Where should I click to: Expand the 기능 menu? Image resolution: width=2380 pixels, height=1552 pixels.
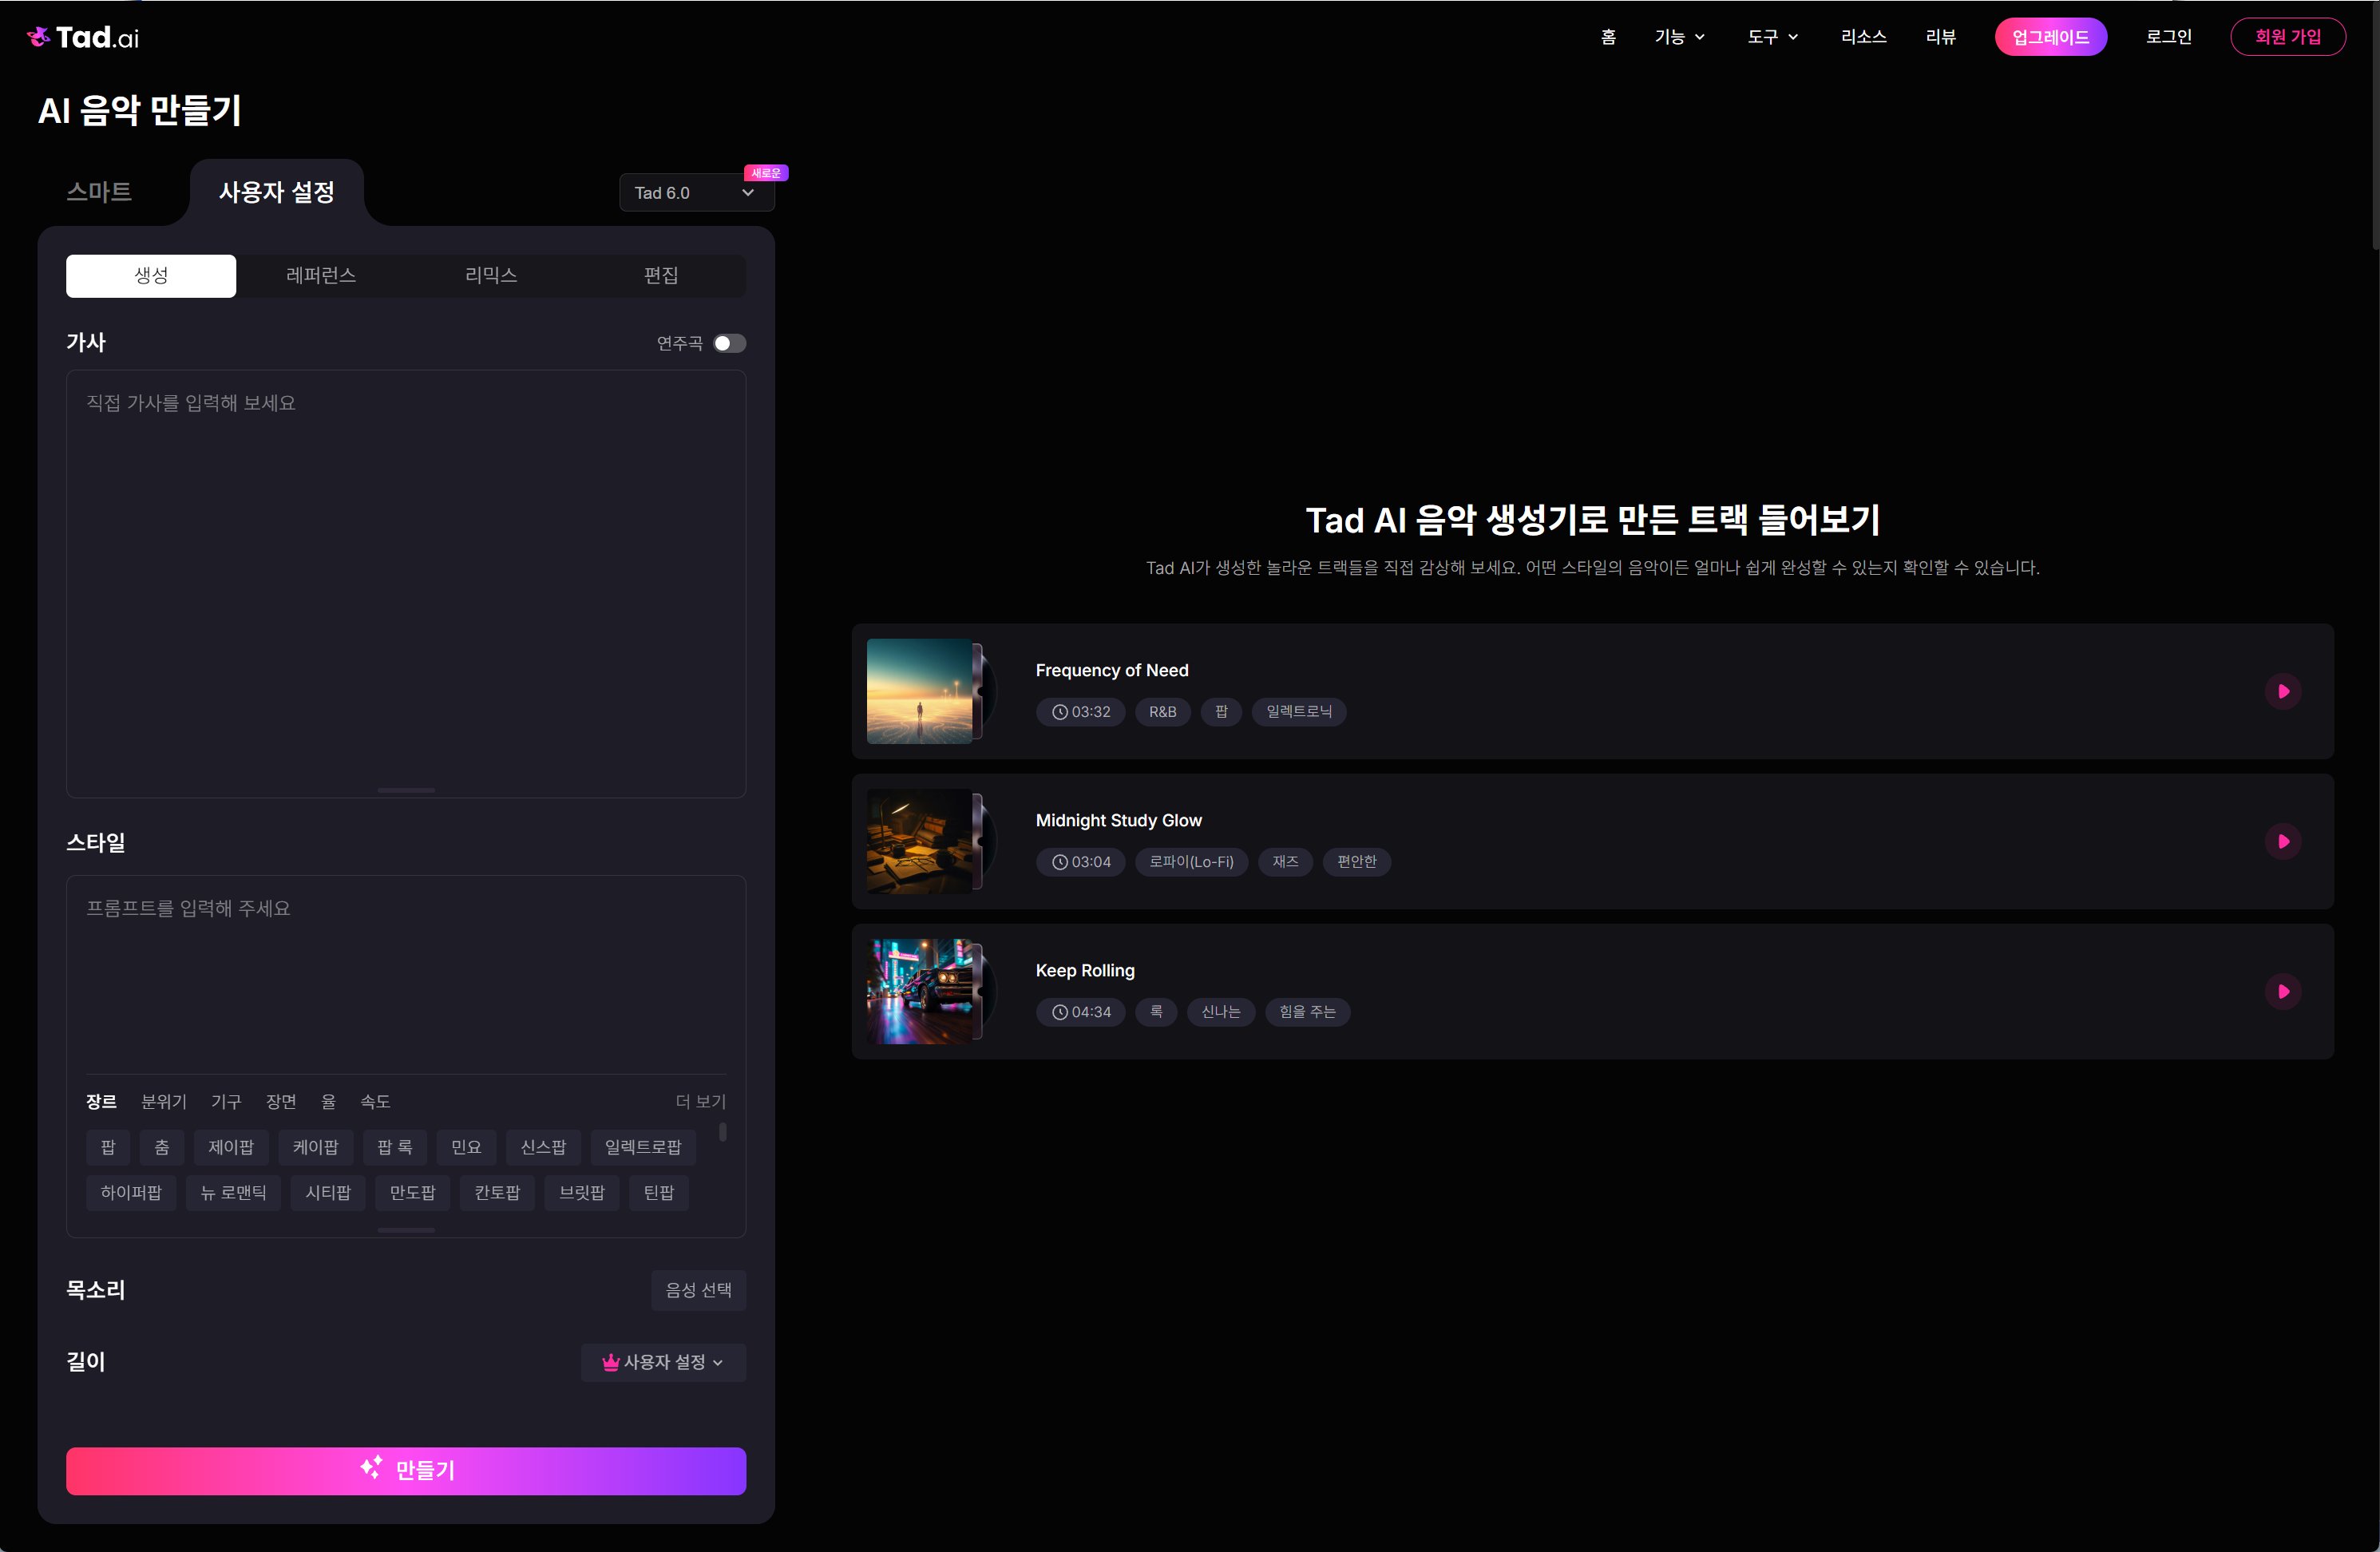coord(1679,37)
